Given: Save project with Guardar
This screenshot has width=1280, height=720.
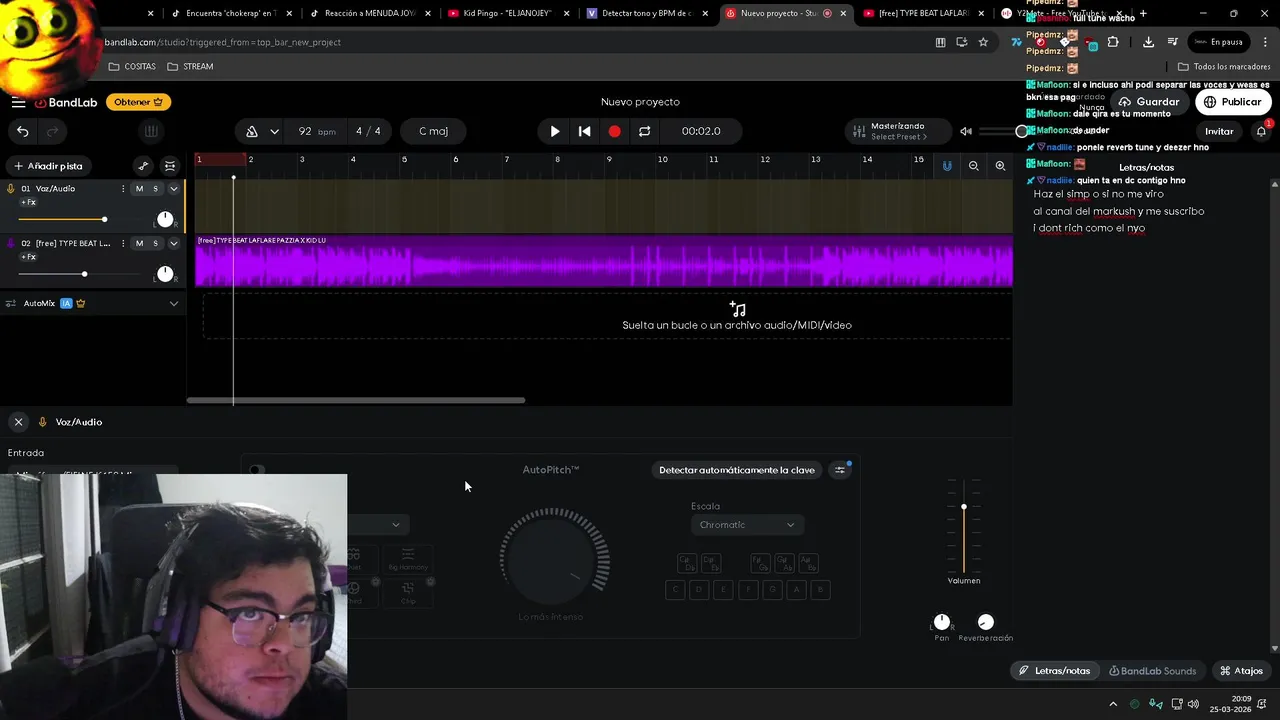Looking at the screenshot, I should [x=1148, y=102].
